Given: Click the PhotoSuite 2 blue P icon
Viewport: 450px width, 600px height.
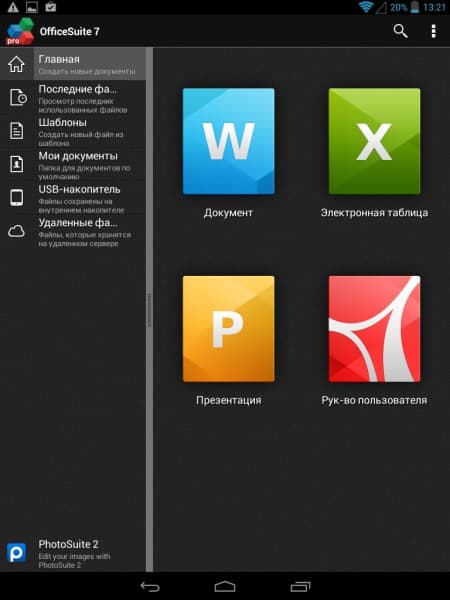Looking at the screenshot, I should click(x=16, y=553).
